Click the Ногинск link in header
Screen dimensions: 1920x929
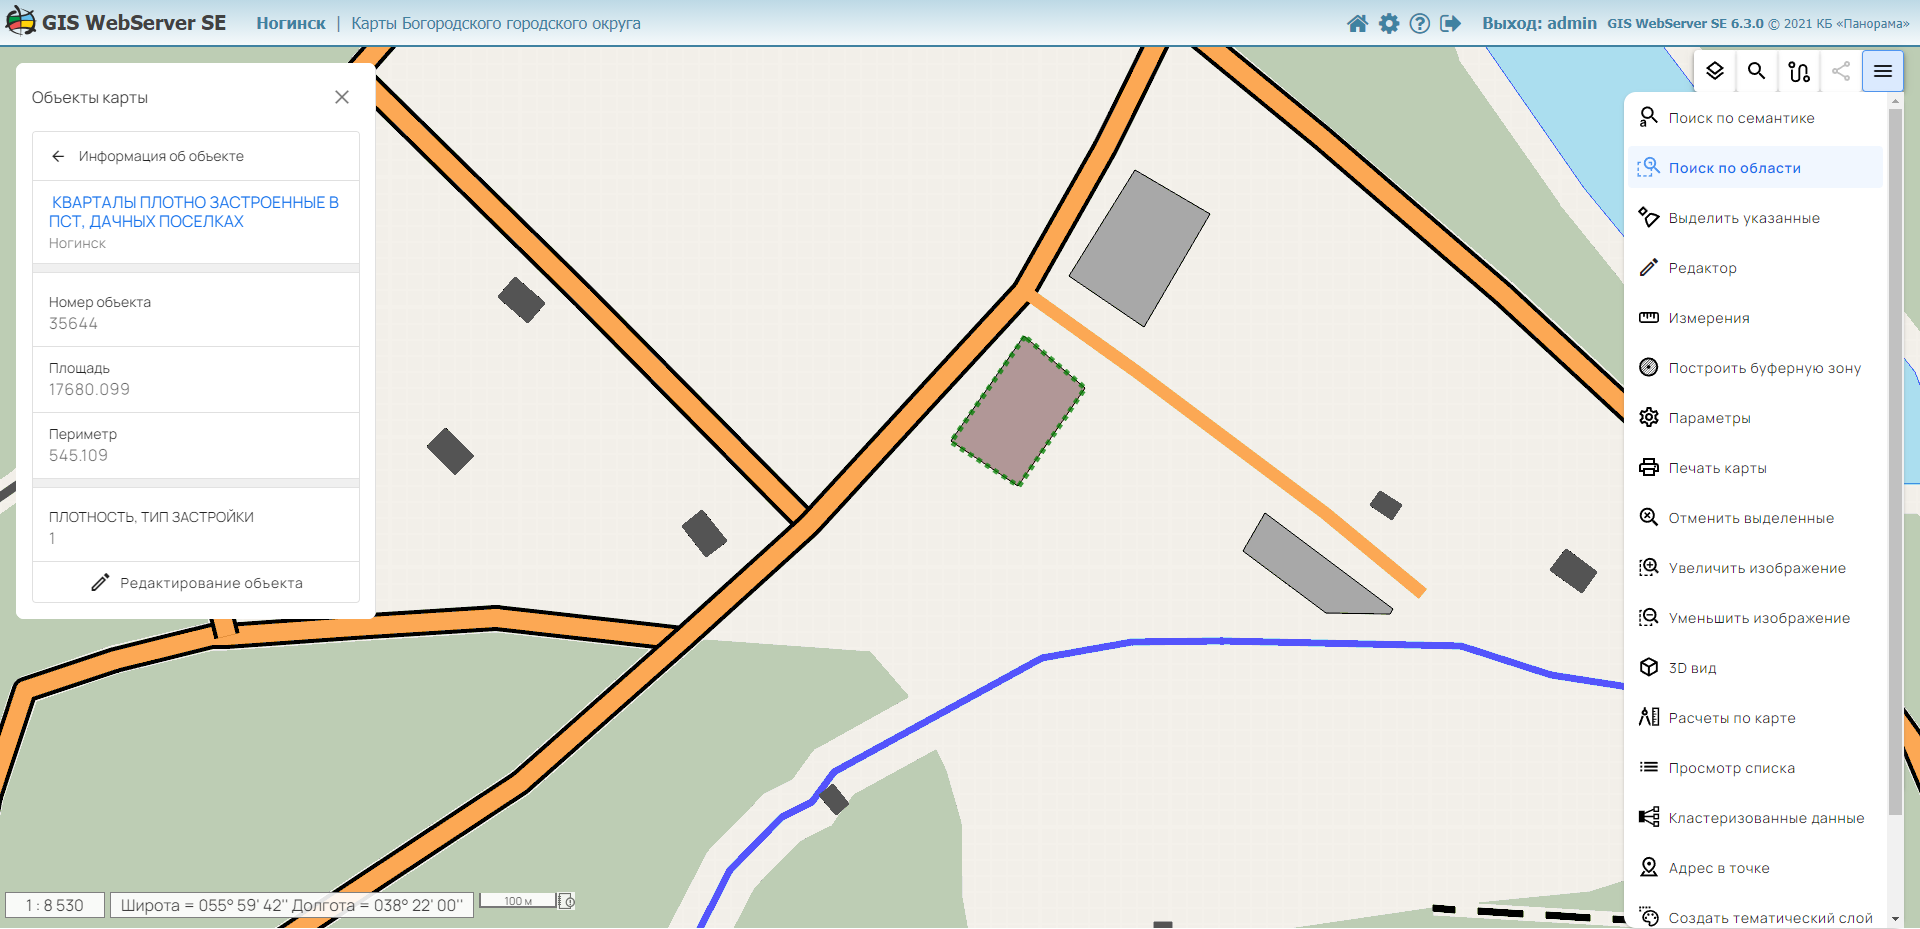[x=290, y=23]
